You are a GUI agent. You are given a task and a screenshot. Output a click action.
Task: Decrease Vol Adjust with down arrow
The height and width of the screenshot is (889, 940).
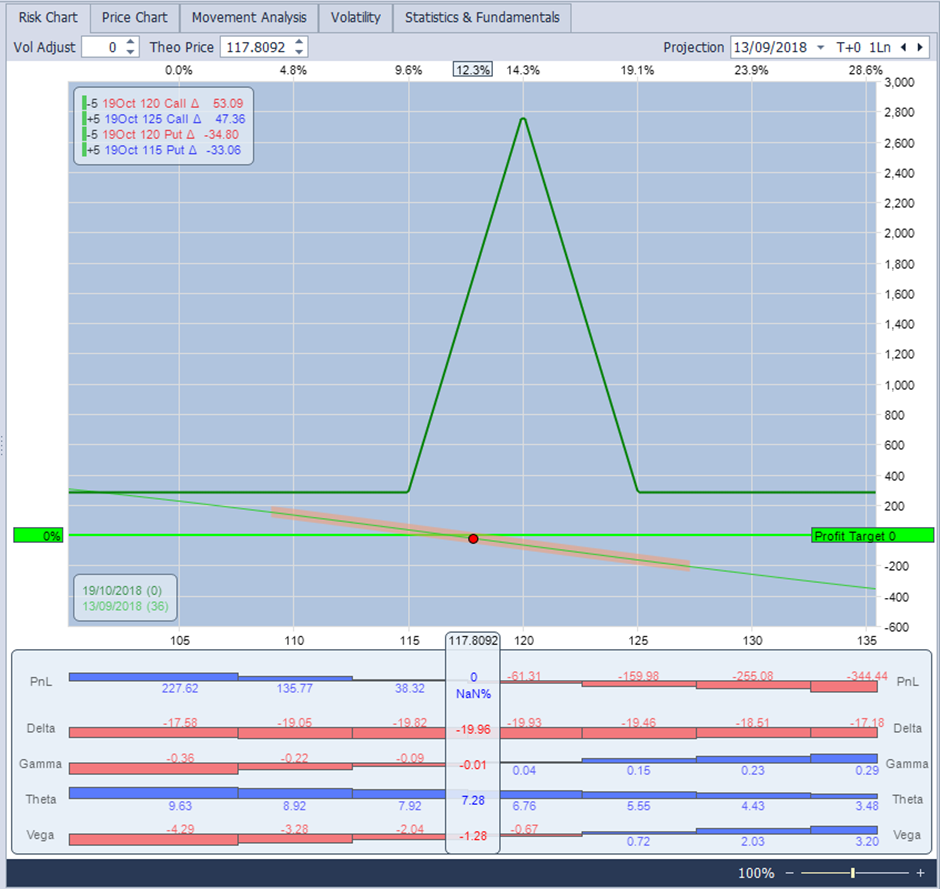[x=131, y=52]
